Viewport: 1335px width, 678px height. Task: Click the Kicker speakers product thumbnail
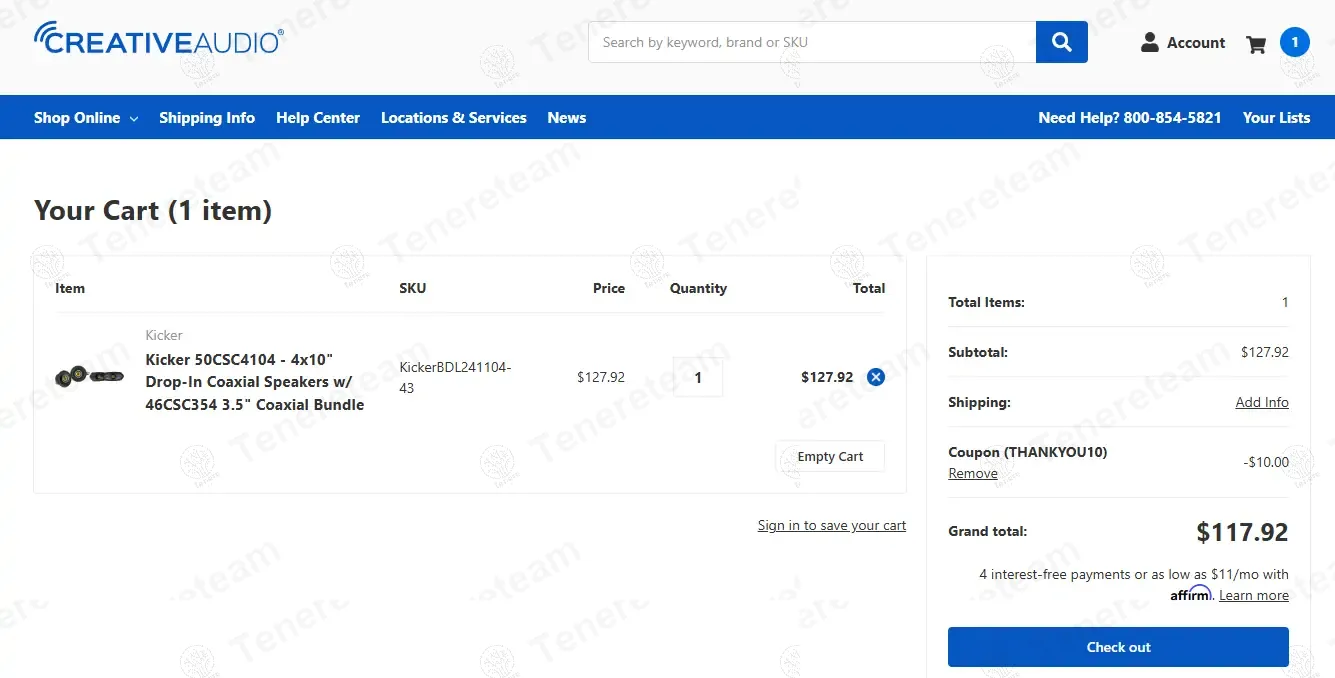click(90, 377)
